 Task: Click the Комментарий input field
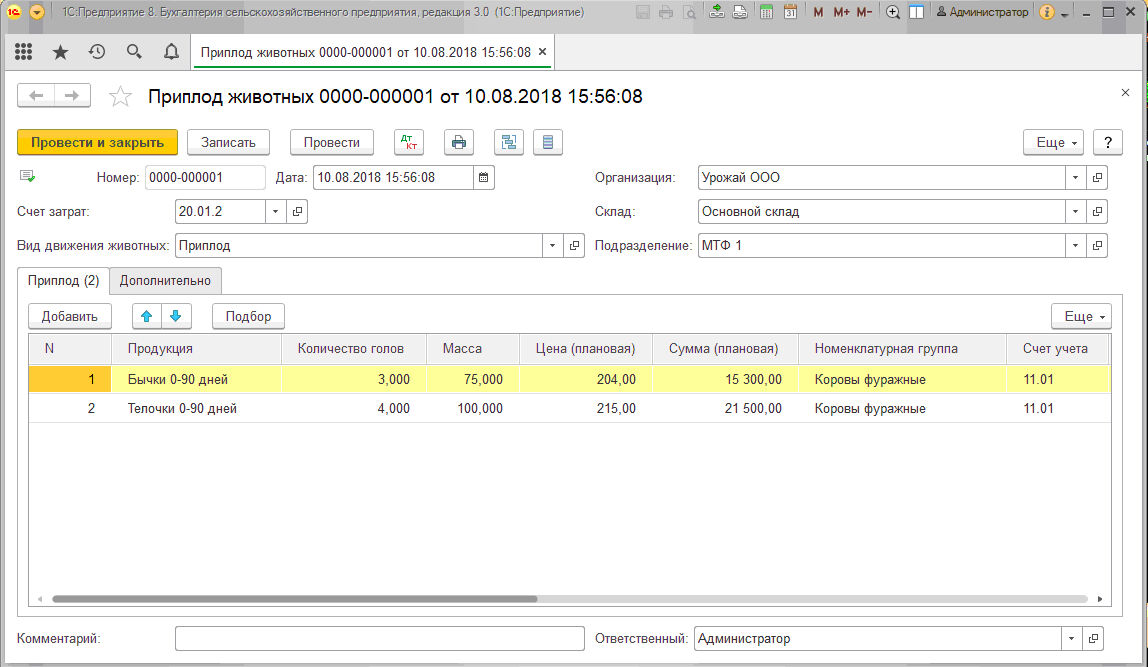tap(379, 638)
